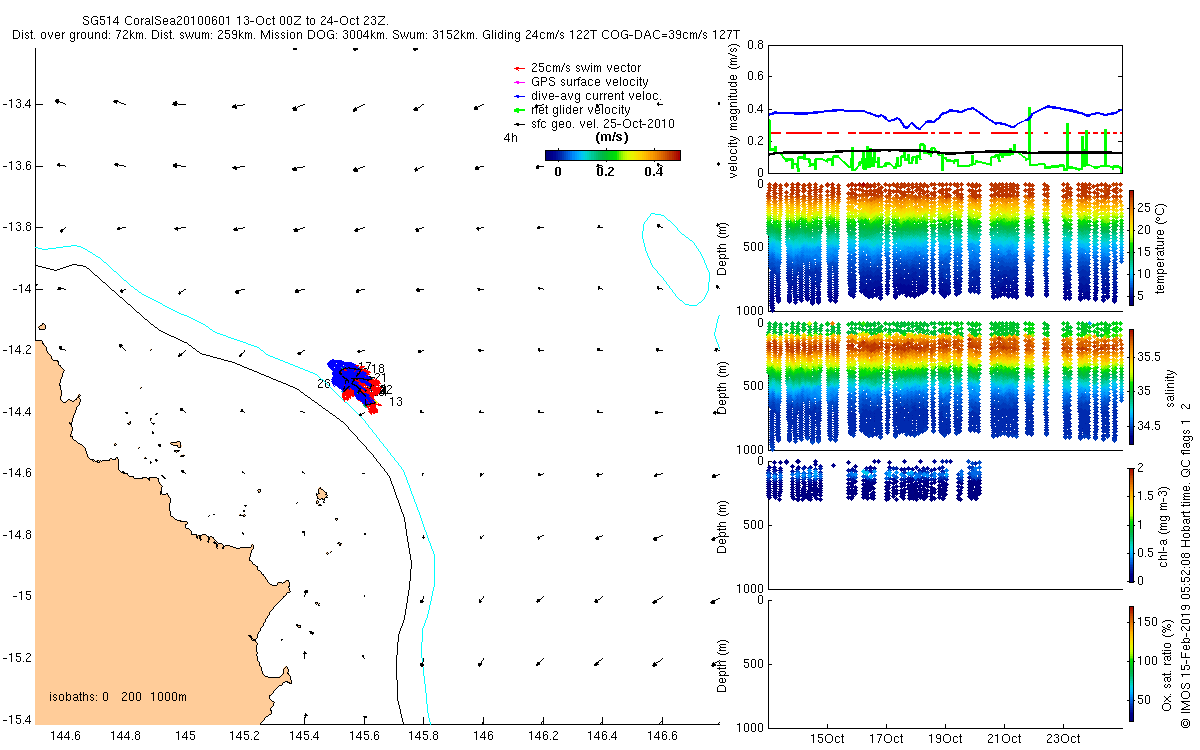This screenshot has height=750, width=1200.
Task: Click the velocity (m/s) colorbar in map legend
Action: (x=612, y=155)
